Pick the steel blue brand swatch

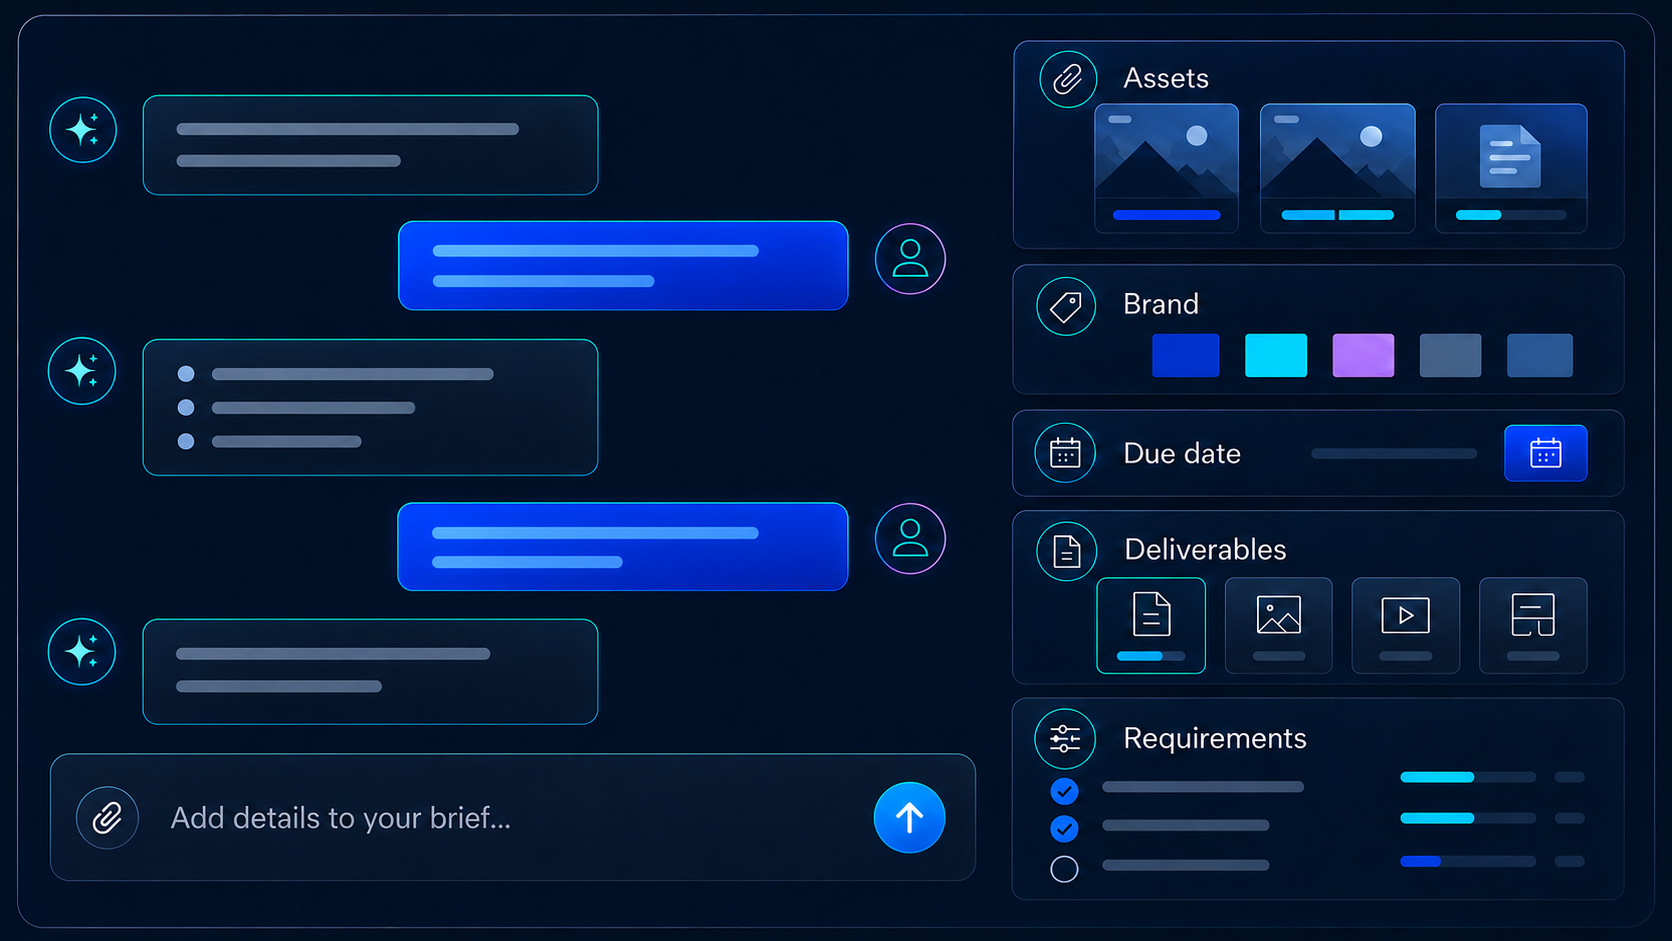click(1540, 355)
